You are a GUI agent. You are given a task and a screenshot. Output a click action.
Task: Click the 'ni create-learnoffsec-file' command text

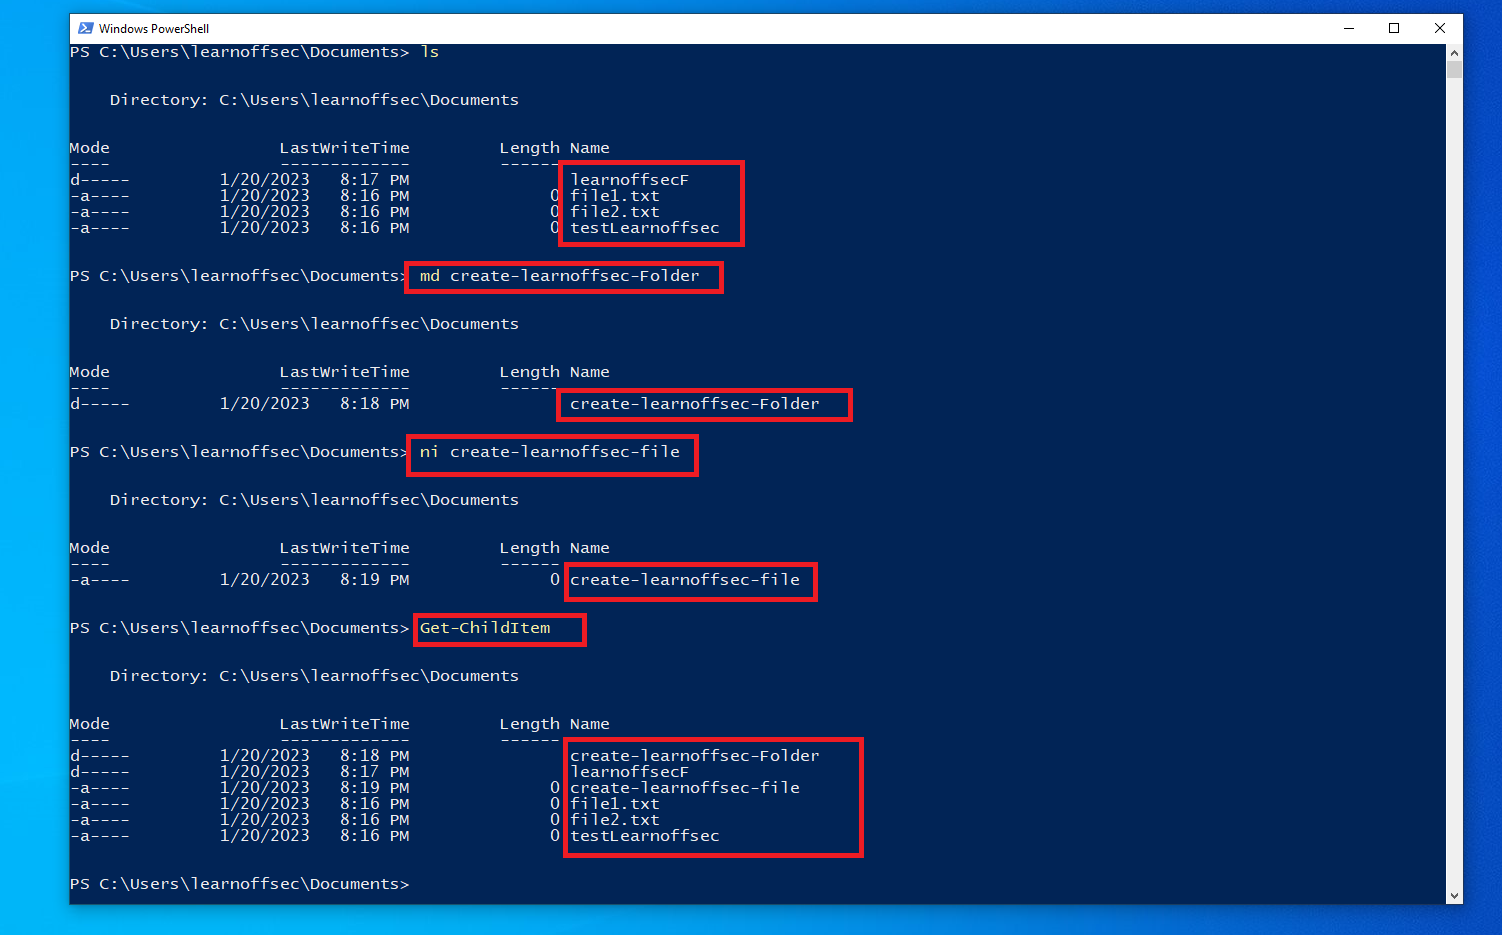[549, 452]
